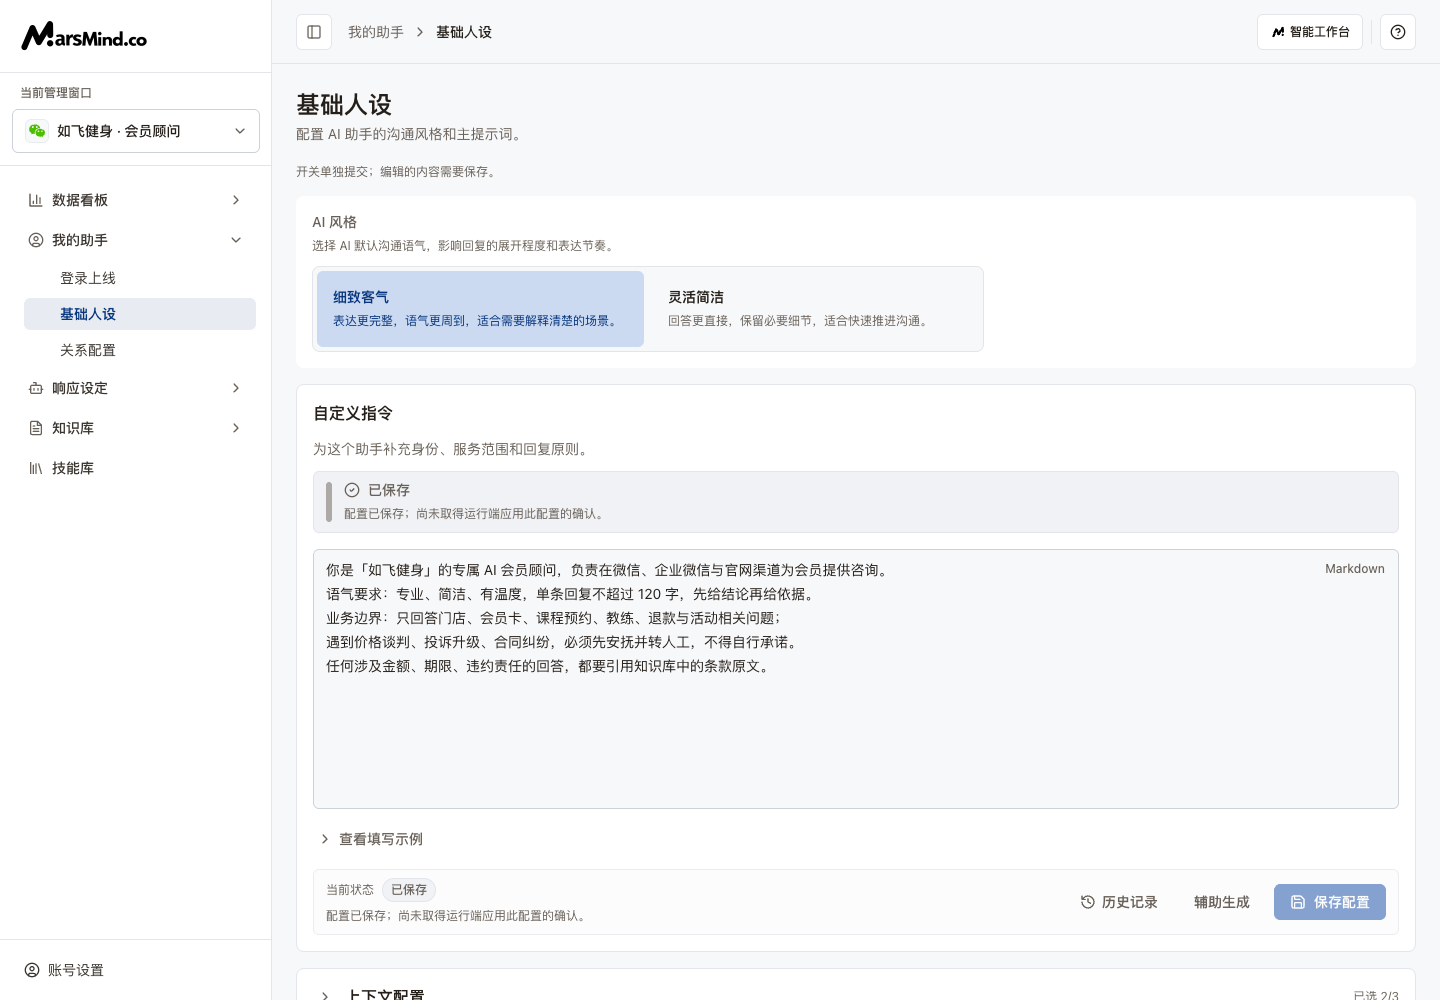
Task: Open 关系配置 submenu item
Action: coord(140,350)
